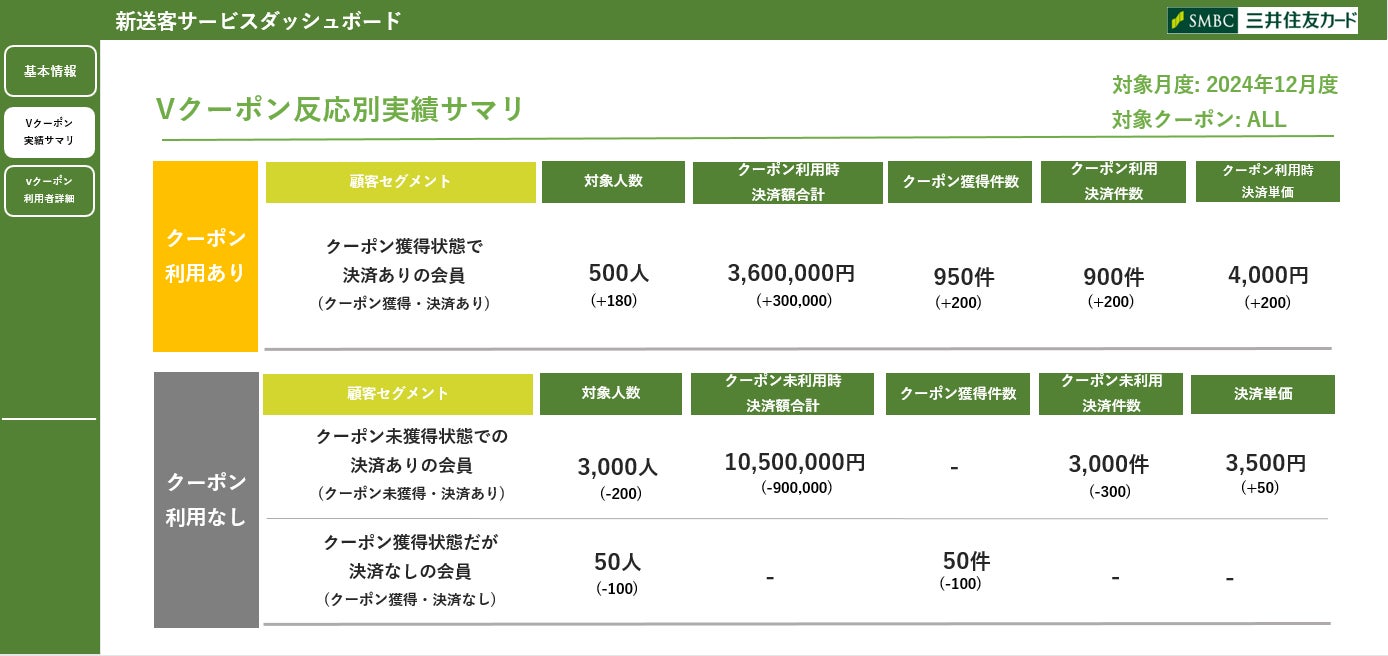Viewport: 1388px width, 656px height.
Task: Click the クーポン未利用時決済額合計 column header
Action: (782, 393)
